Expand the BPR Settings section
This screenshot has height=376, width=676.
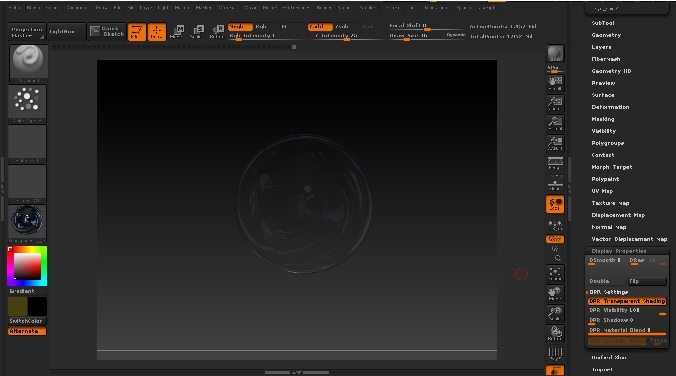pos(609,292)
